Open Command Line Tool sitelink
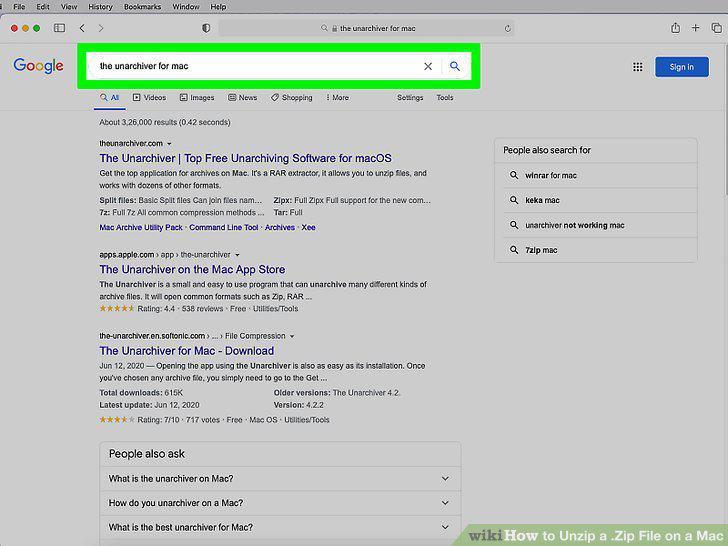Screen dimensions: 728x546 click(223, 228)
